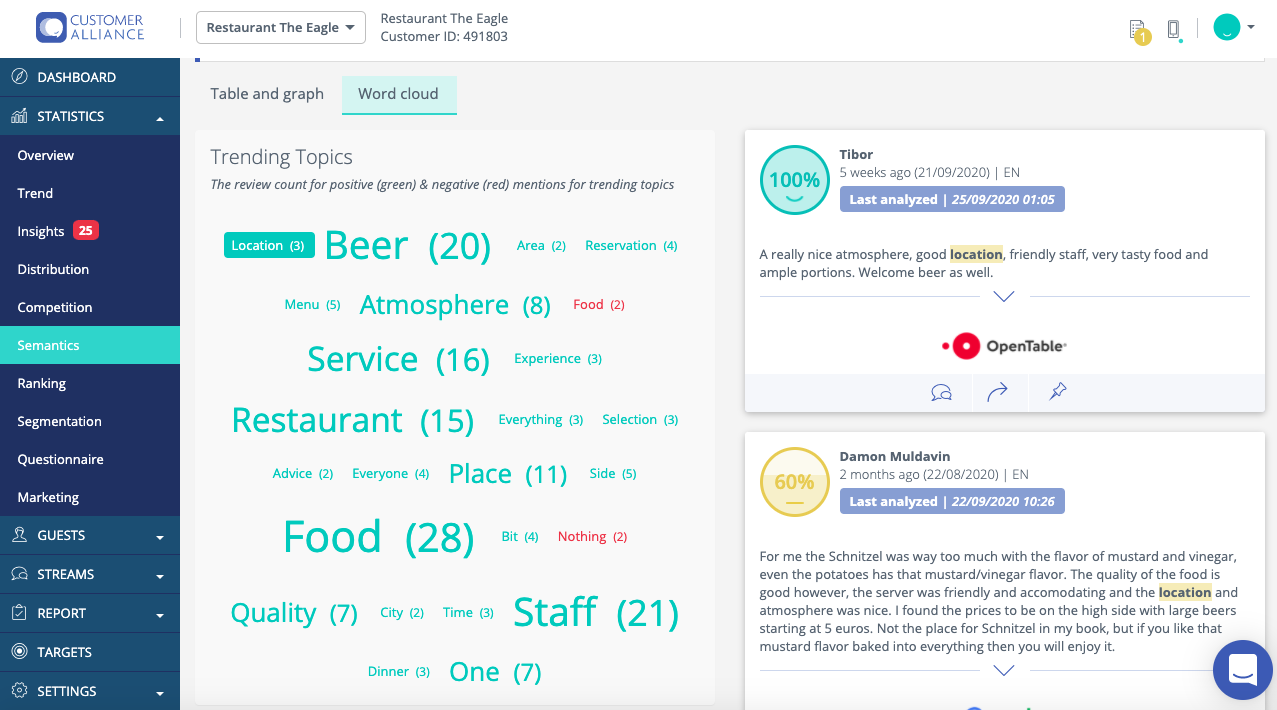Select Semantics in sidebar
The image size is (1277, 710).
coord(90,345)
